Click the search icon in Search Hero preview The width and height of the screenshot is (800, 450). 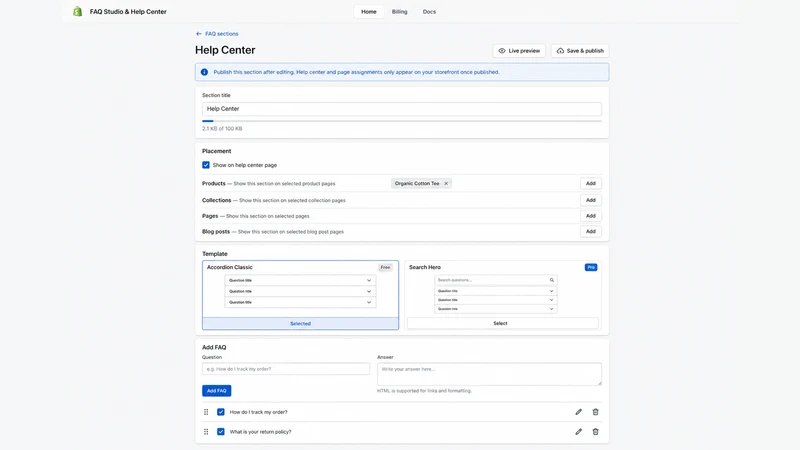(x=552, y=280)
